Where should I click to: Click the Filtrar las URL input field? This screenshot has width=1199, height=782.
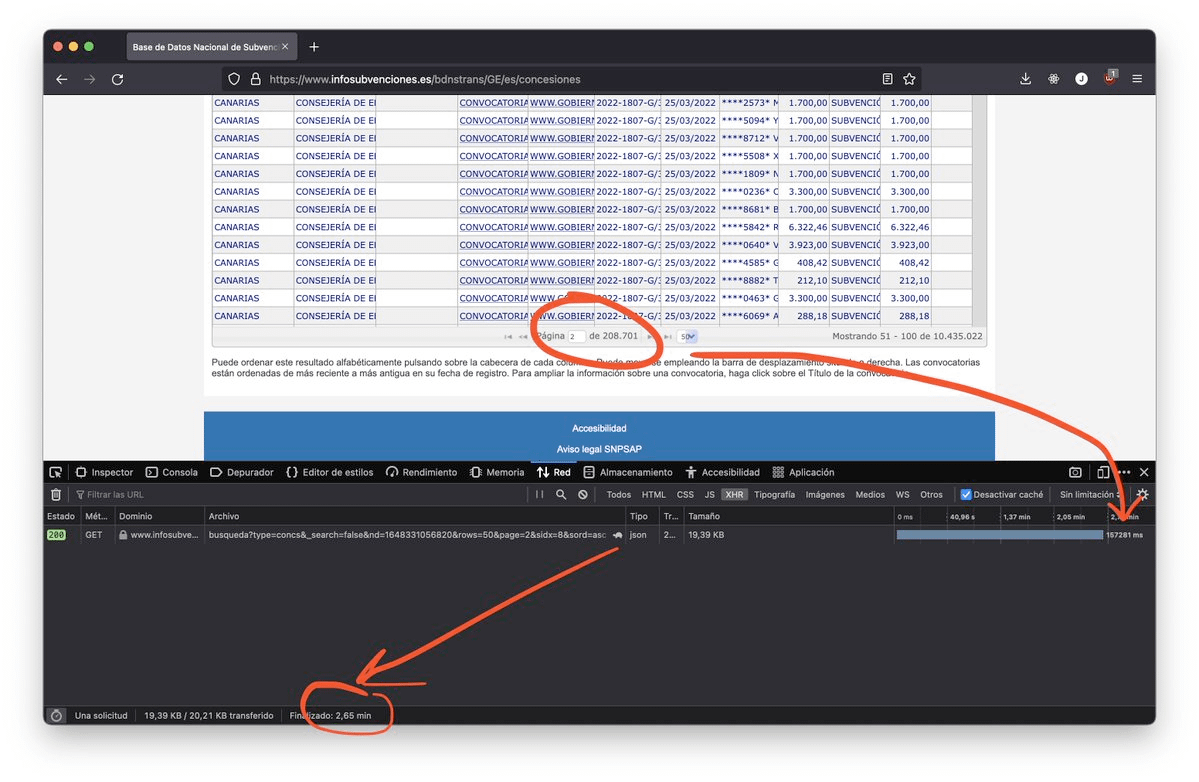click(300, 494)
